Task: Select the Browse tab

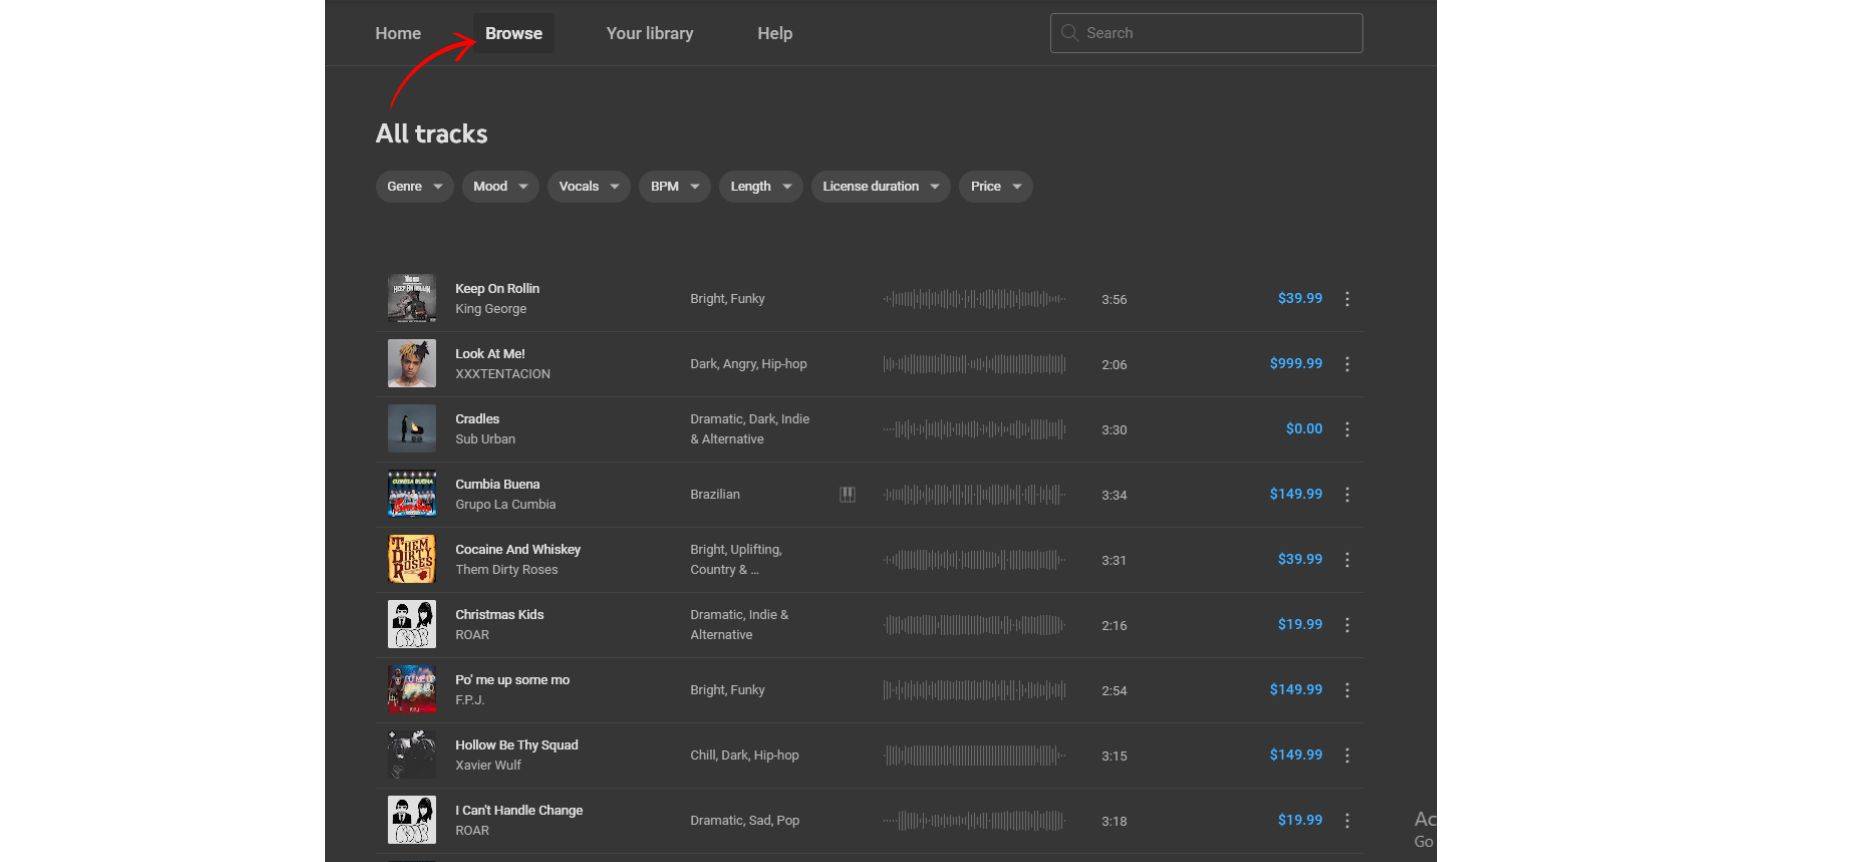Action: (x=514, y=33)
